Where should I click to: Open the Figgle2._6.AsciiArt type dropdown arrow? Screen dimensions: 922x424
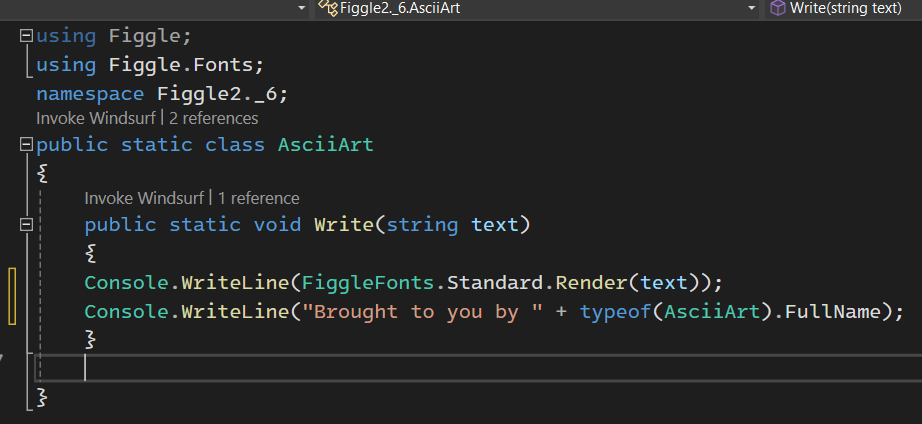[751, 8]
